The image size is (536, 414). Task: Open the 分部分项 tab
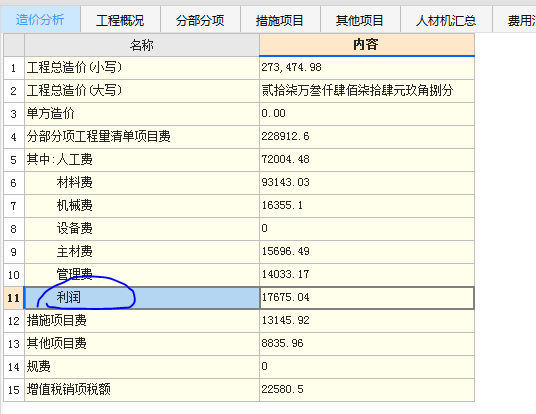[200, 20]
